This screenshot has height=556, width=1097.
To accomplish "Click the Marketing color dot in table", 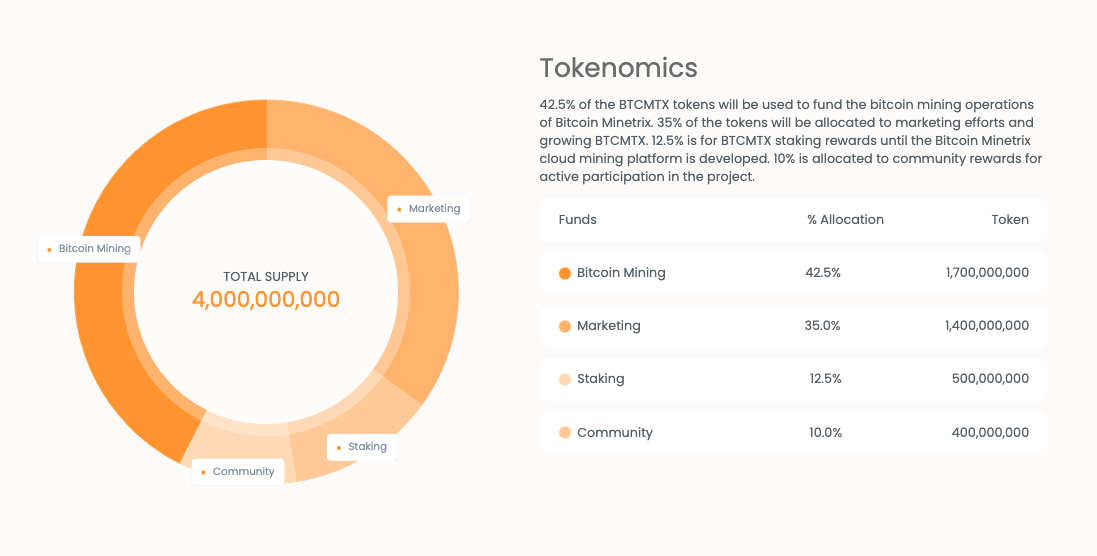I will [x=565, y=326].
